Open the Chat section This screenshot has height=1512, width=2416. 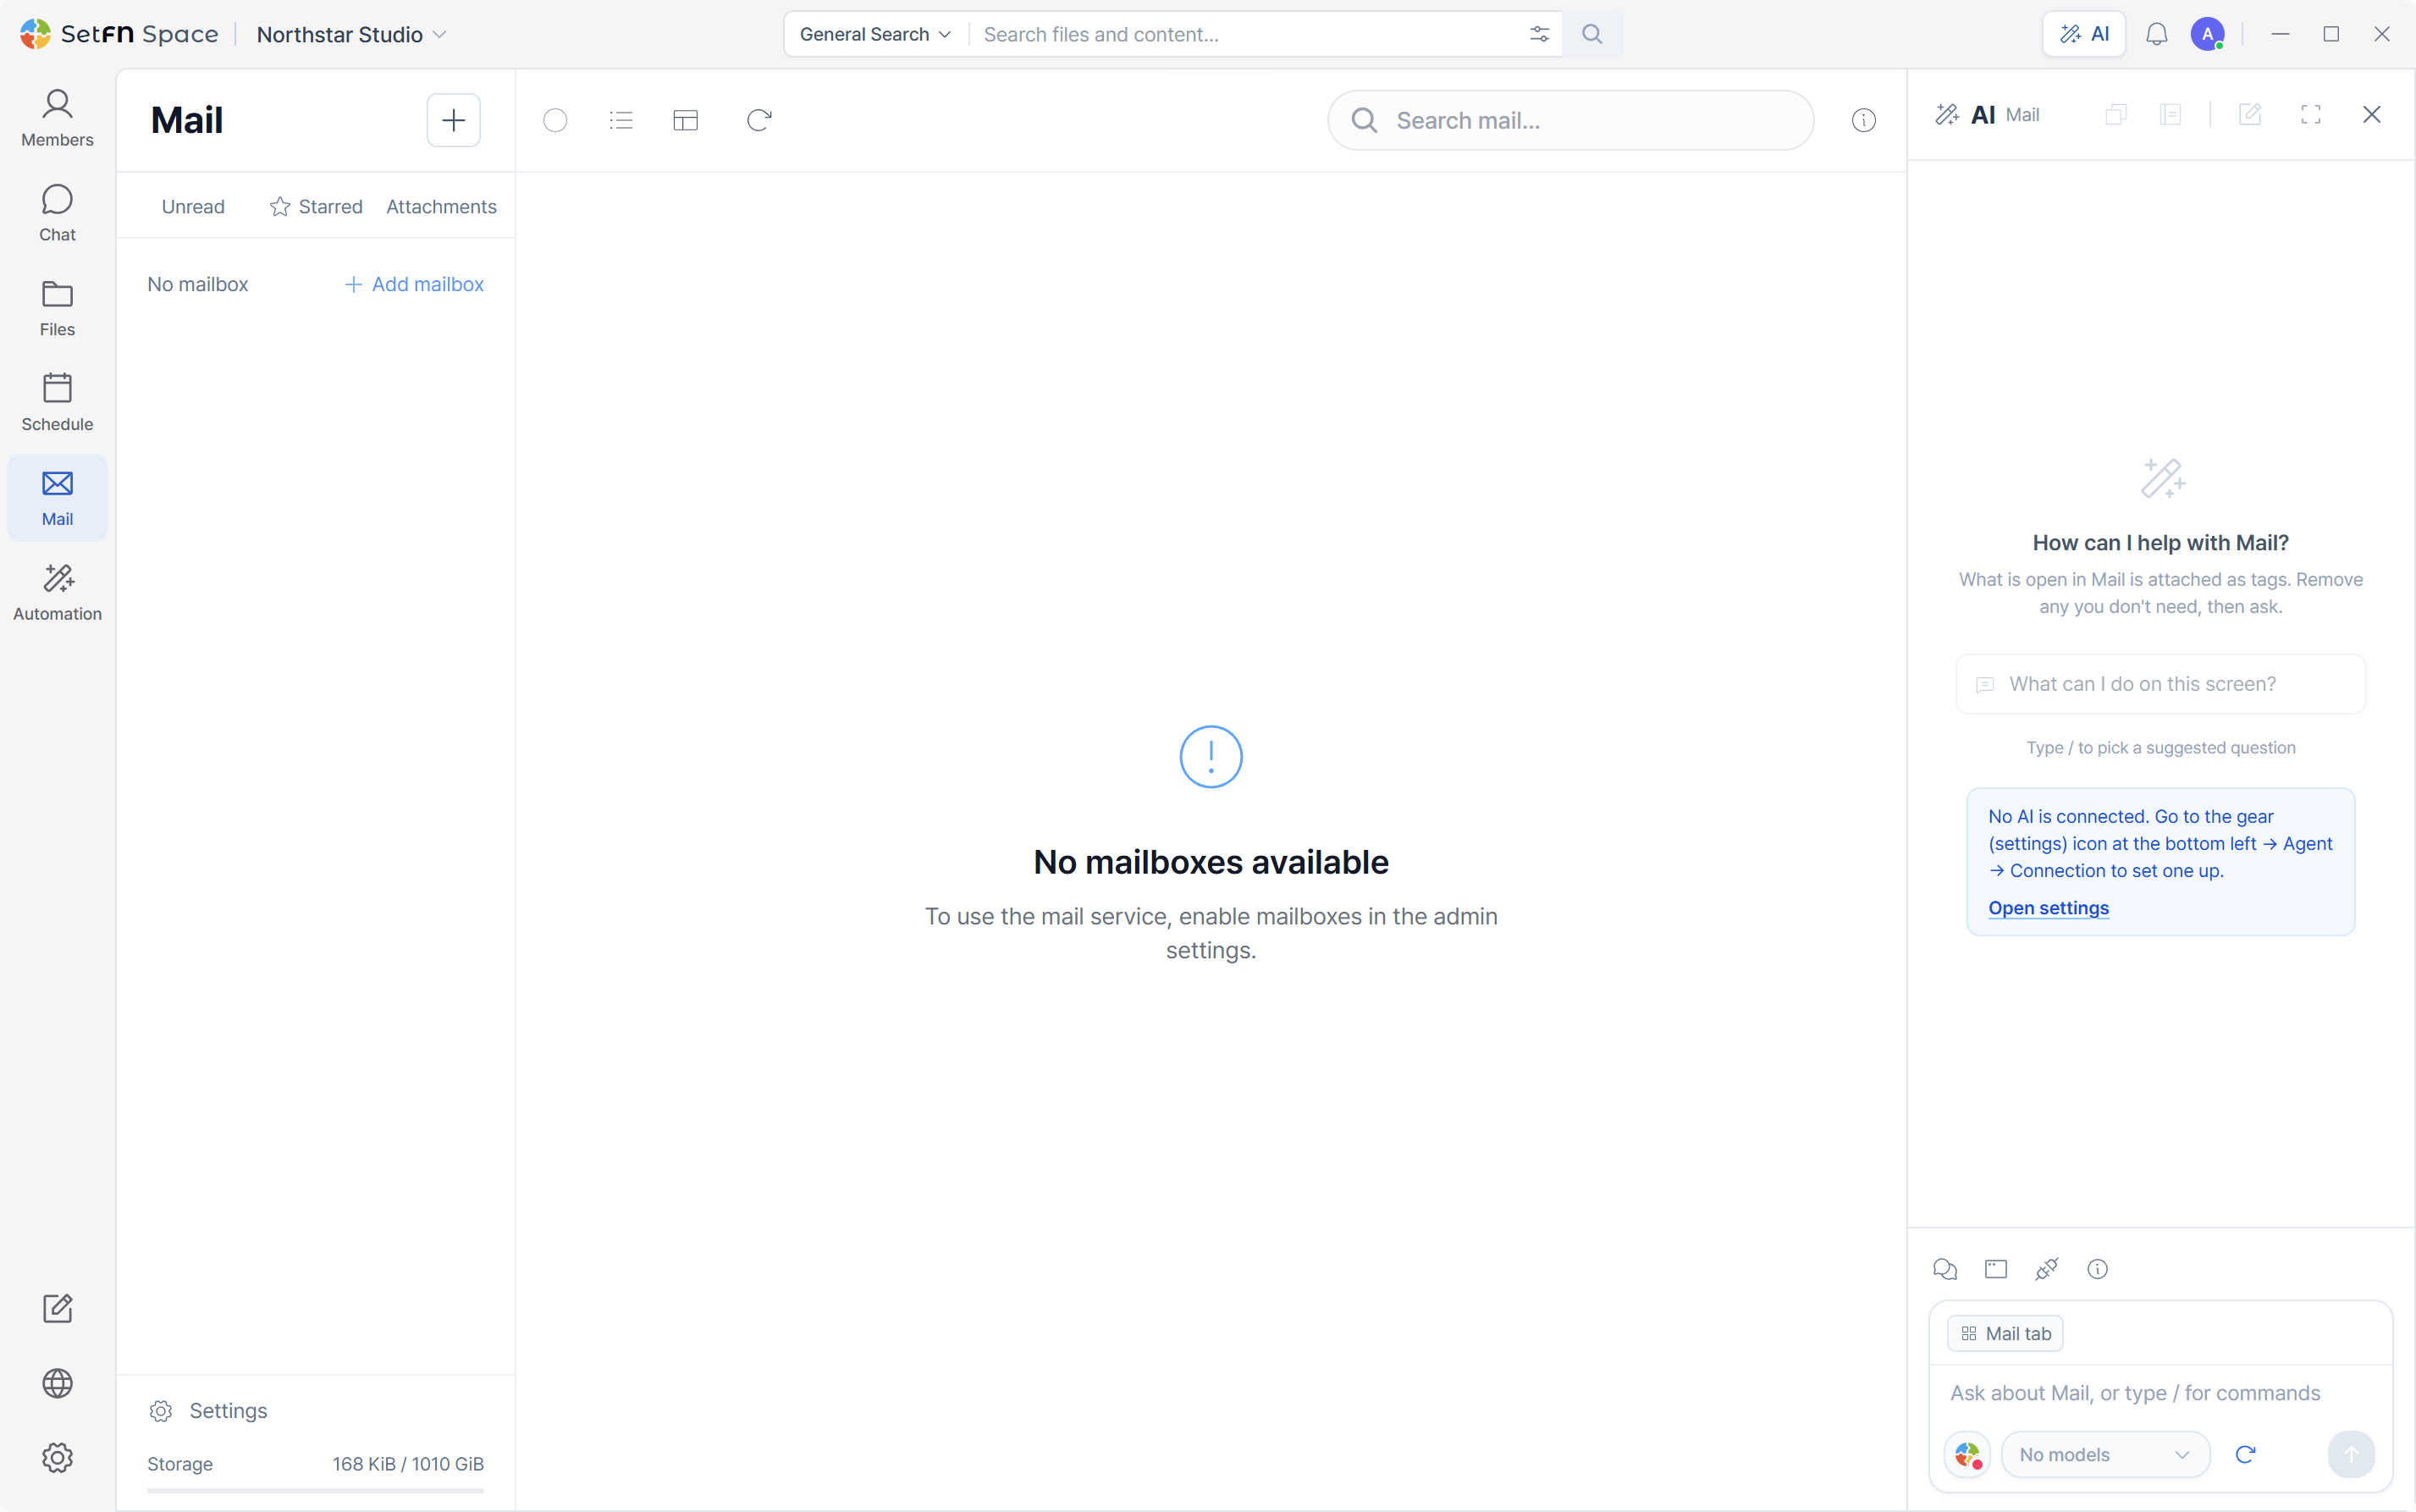[57, 213]
